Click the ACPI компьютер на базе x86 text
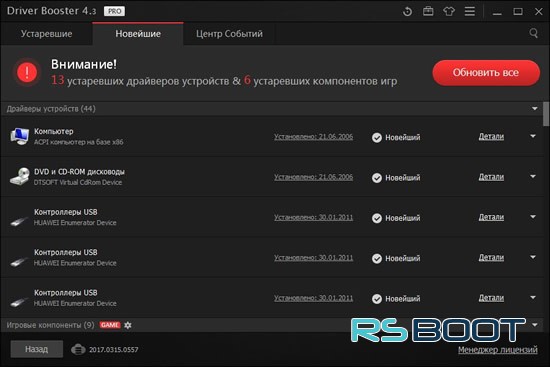This screenshot has height=367, width=550. click(79, 142)
